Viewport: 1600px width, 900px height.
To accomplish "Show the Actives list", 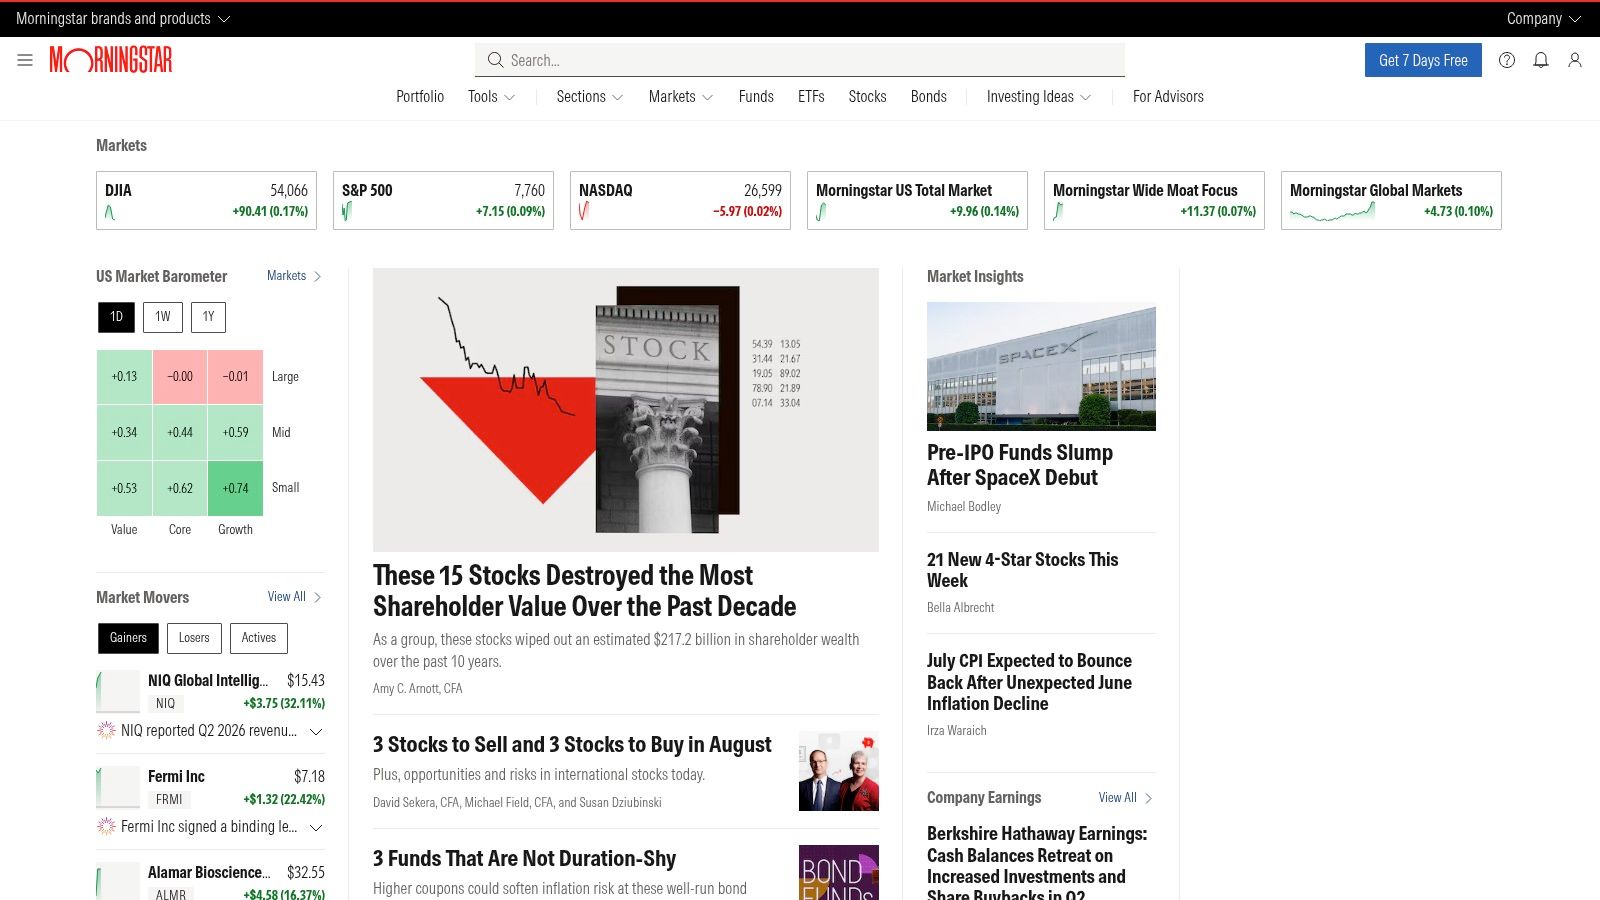I will (259, 638).
